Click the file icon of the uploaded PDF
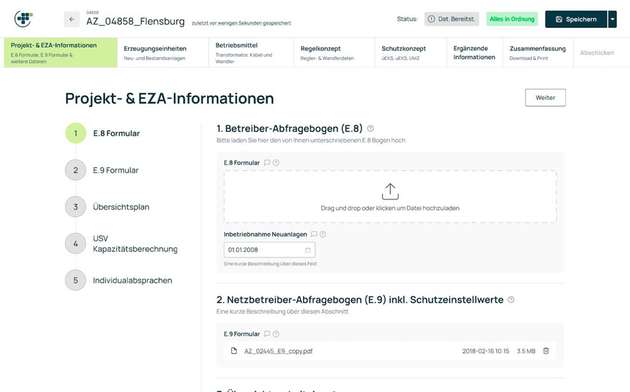630x392 pixels. [x=234, y=351]
